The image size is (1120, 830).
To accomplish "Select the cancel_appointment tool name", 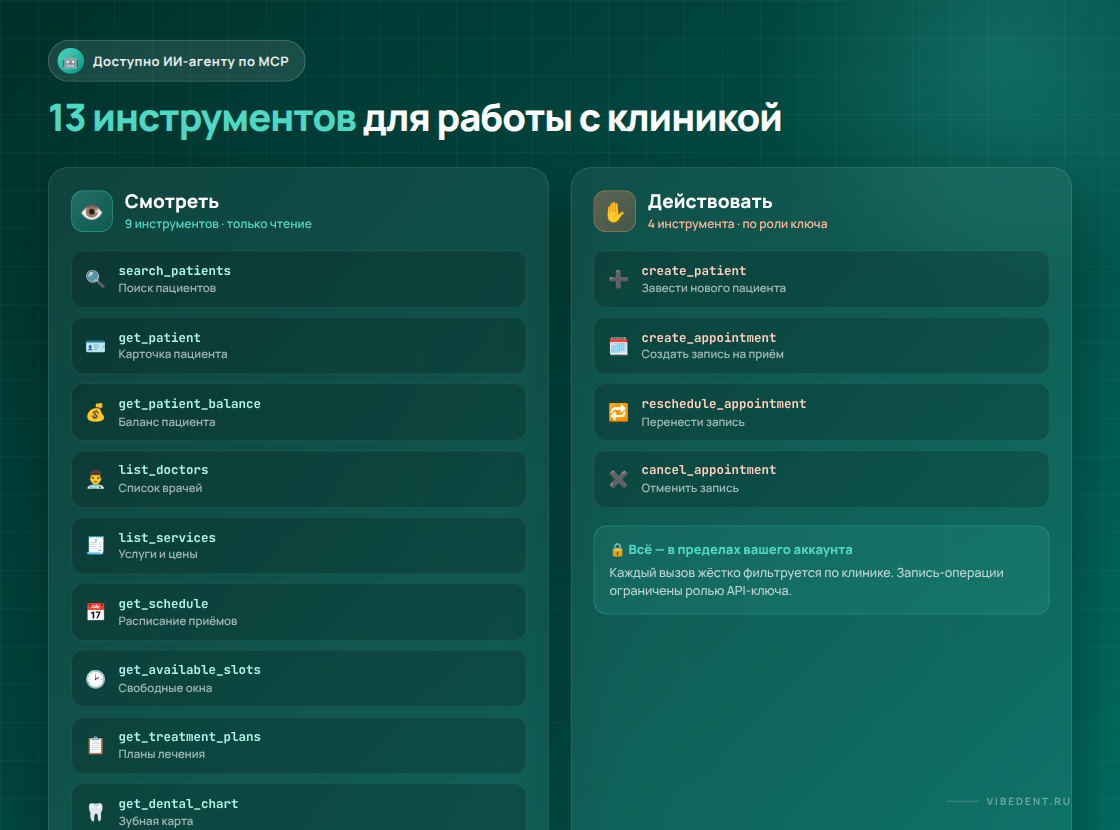I will click(708, 469).
